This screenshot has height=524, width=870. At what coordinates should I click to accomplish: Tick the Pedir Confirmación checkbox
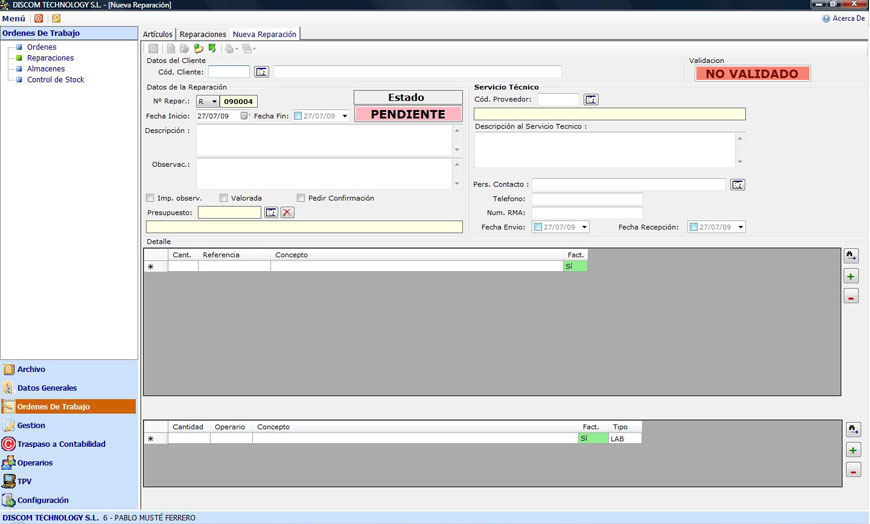(x=301, y=198)
